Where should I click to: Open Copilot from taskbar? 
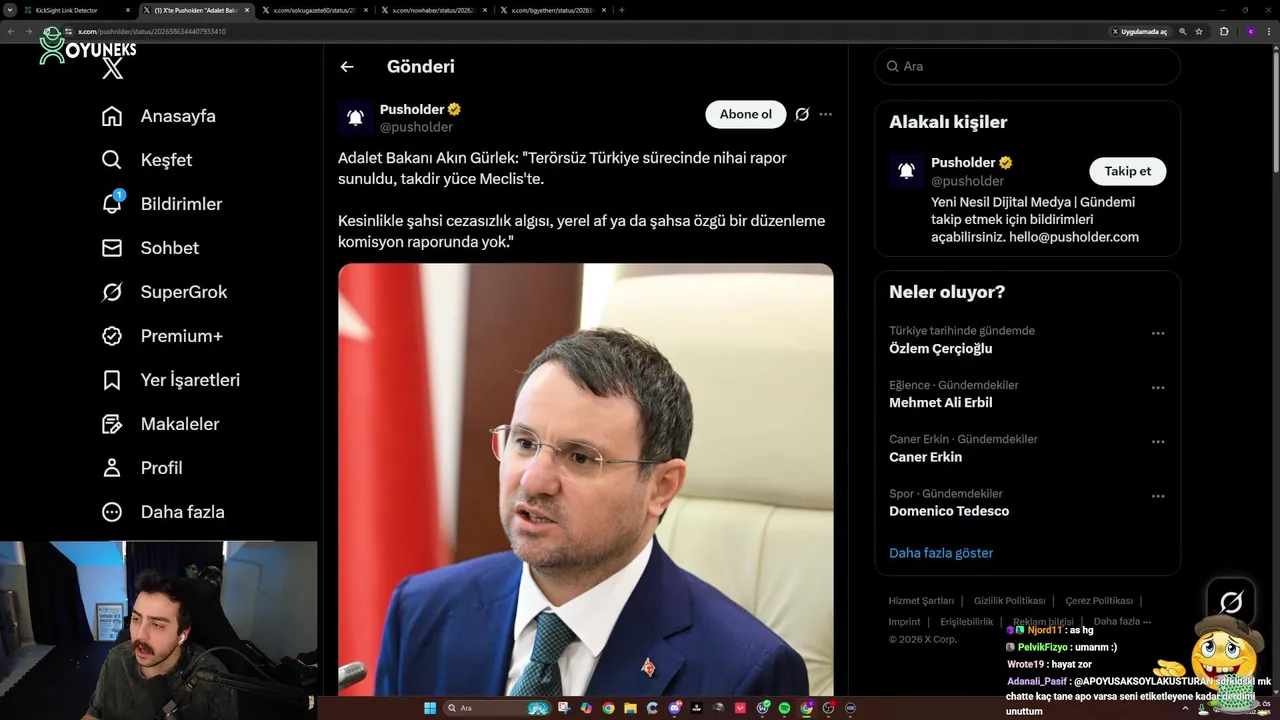(586, 708)
